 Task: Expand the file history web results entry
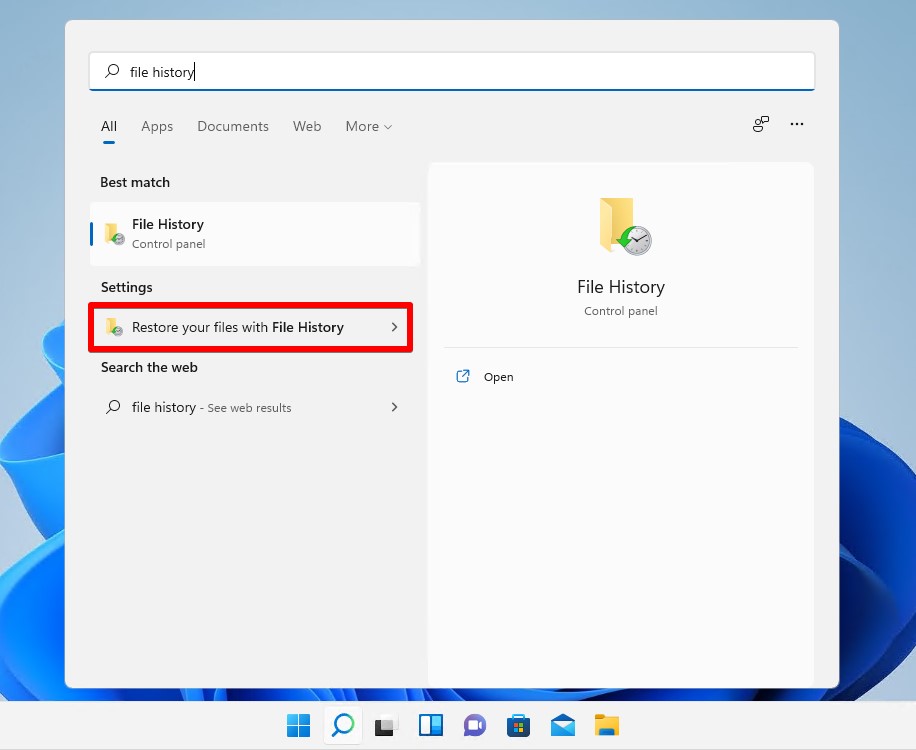pyautogui.click(x=393, y=407)
